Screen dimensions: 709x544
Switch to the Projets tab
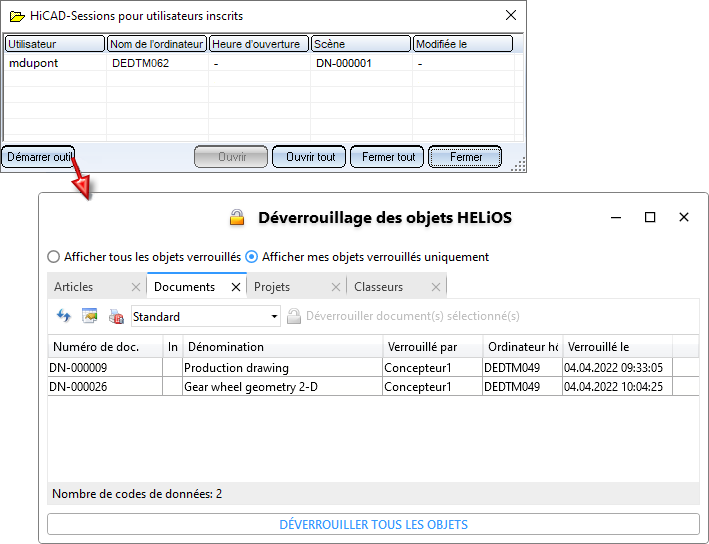click(297, 287)
